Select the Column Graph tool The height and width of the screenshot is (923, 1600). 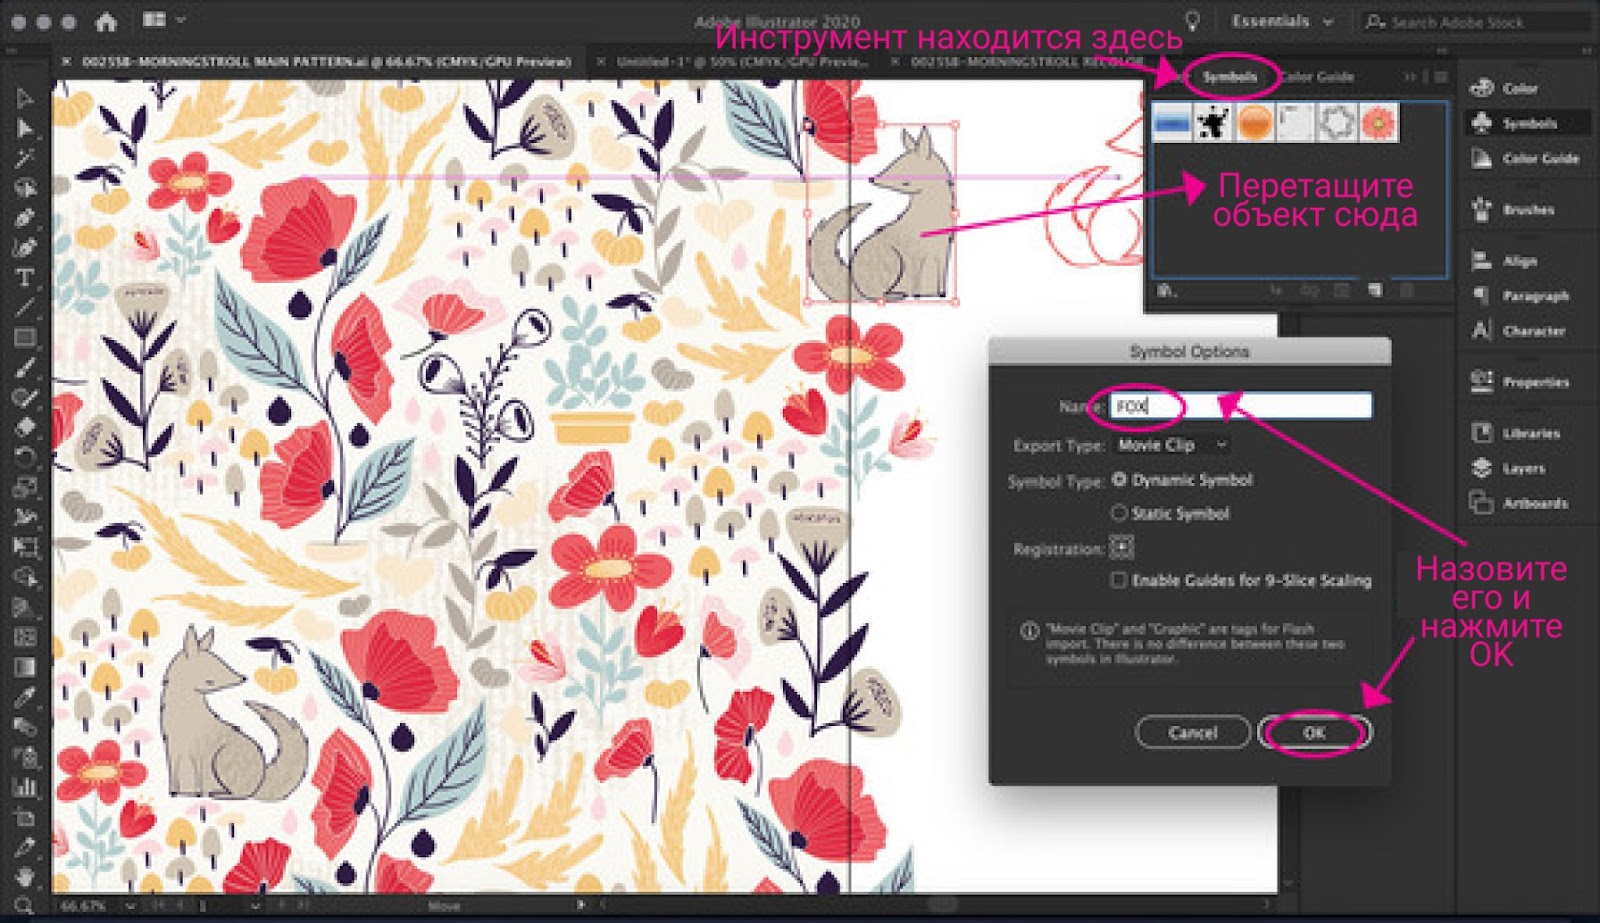25,787
